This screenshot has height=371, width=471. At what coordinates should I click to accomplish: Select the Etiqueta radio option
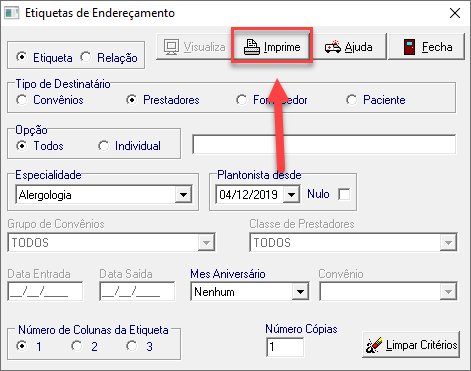pyautogui.click(x=22, y=57)
